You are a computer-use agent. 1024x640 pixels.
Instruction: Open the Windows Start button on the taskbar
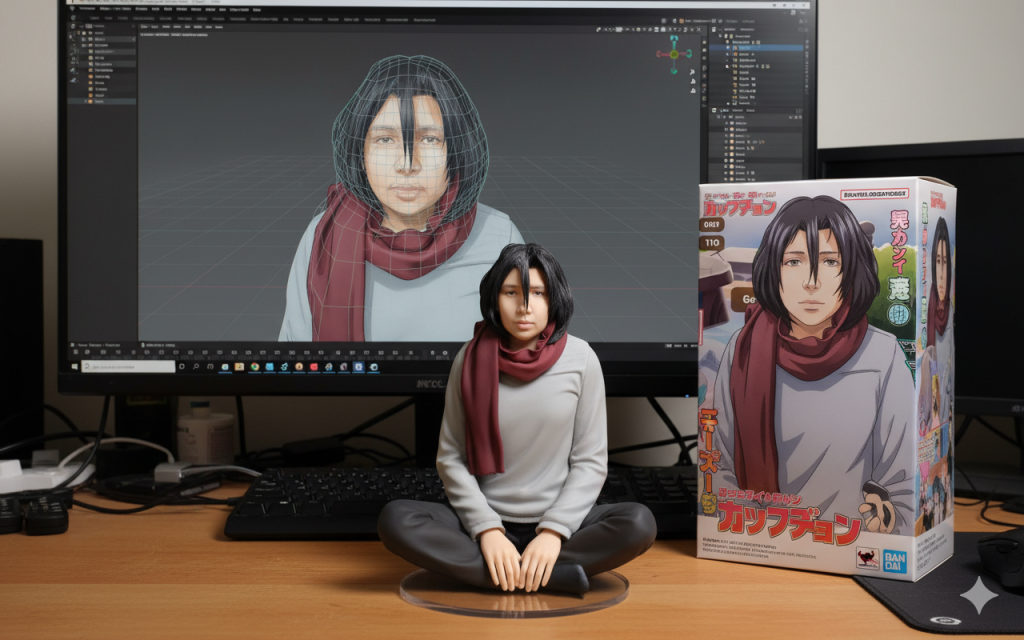(74, 366)
